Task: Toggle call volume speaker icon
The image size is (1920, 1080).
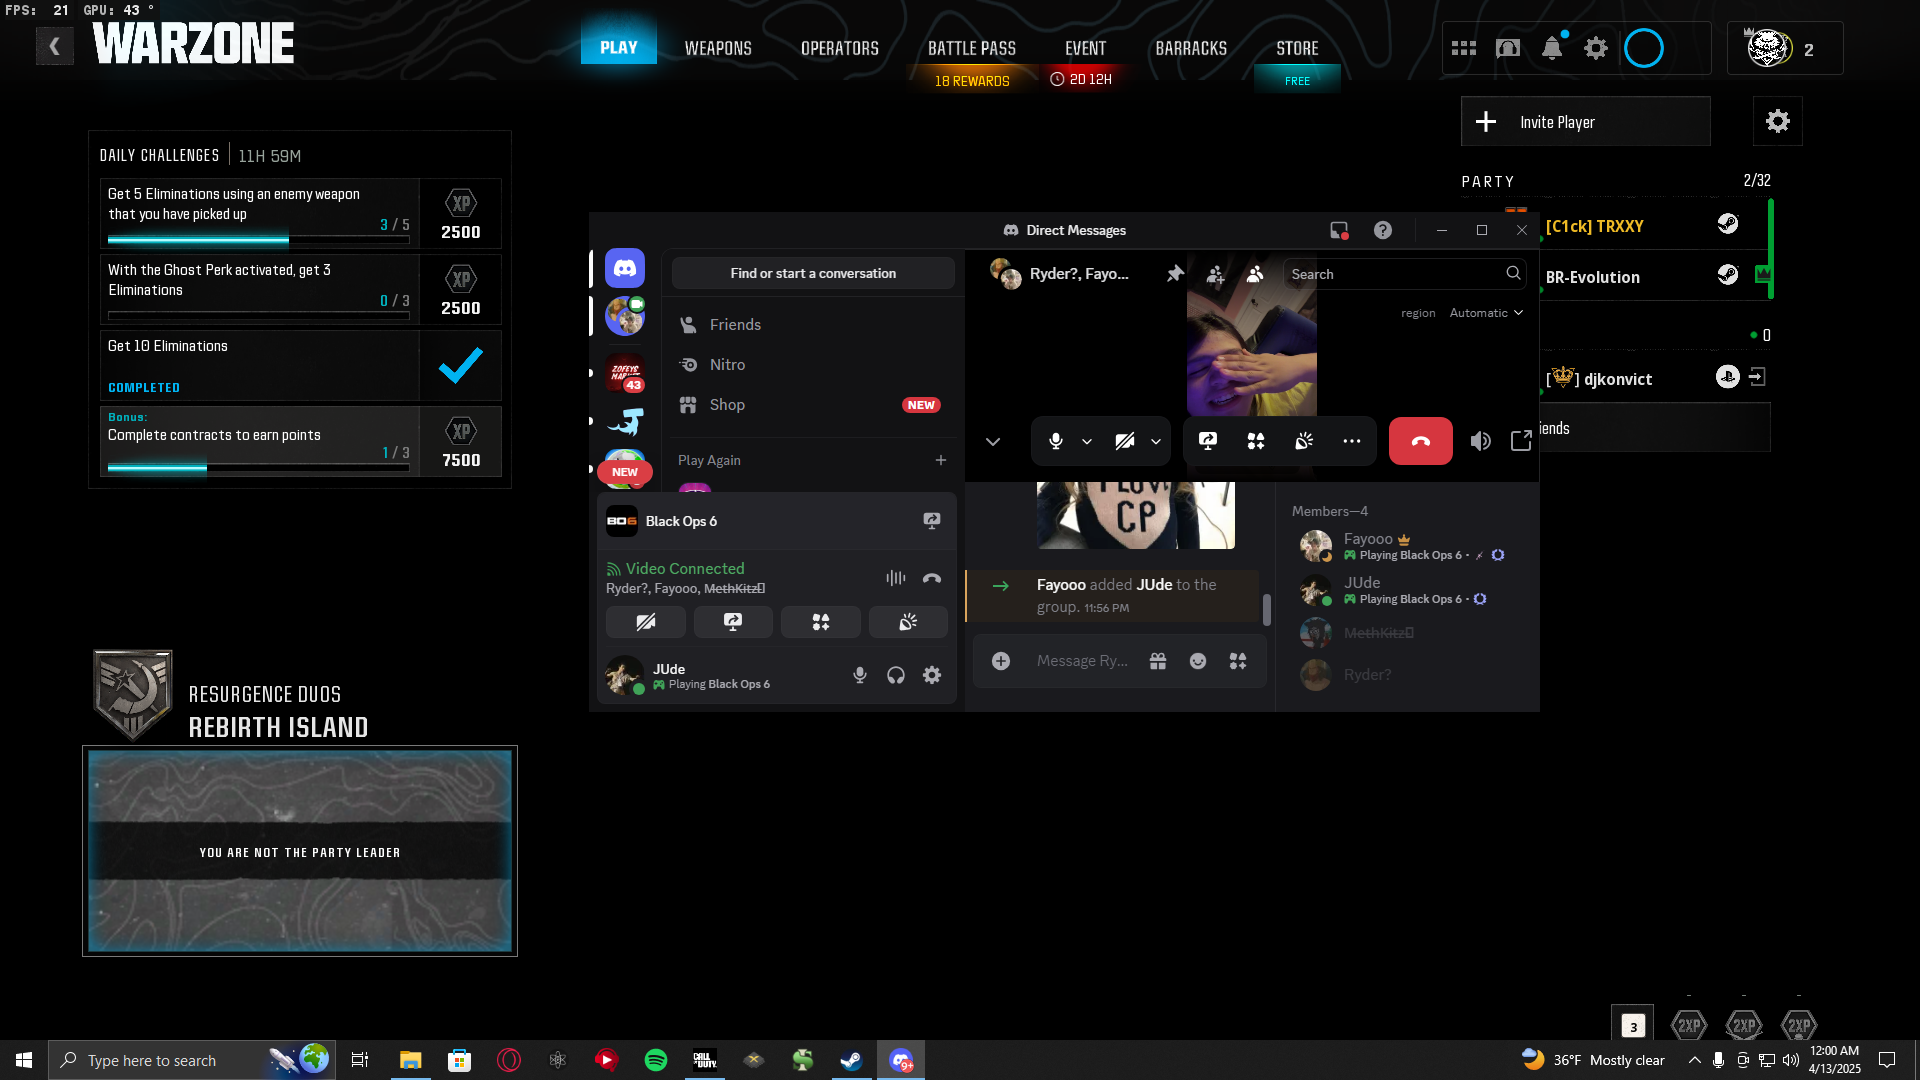Action: coord(1481,441)
